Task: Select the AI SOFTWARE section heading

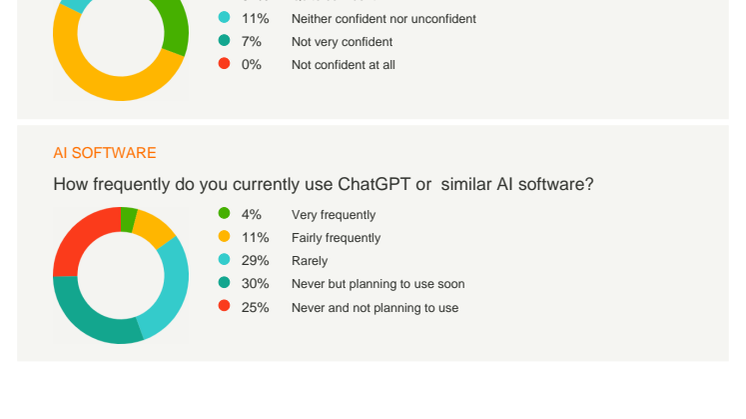Action: click(105, 153)
